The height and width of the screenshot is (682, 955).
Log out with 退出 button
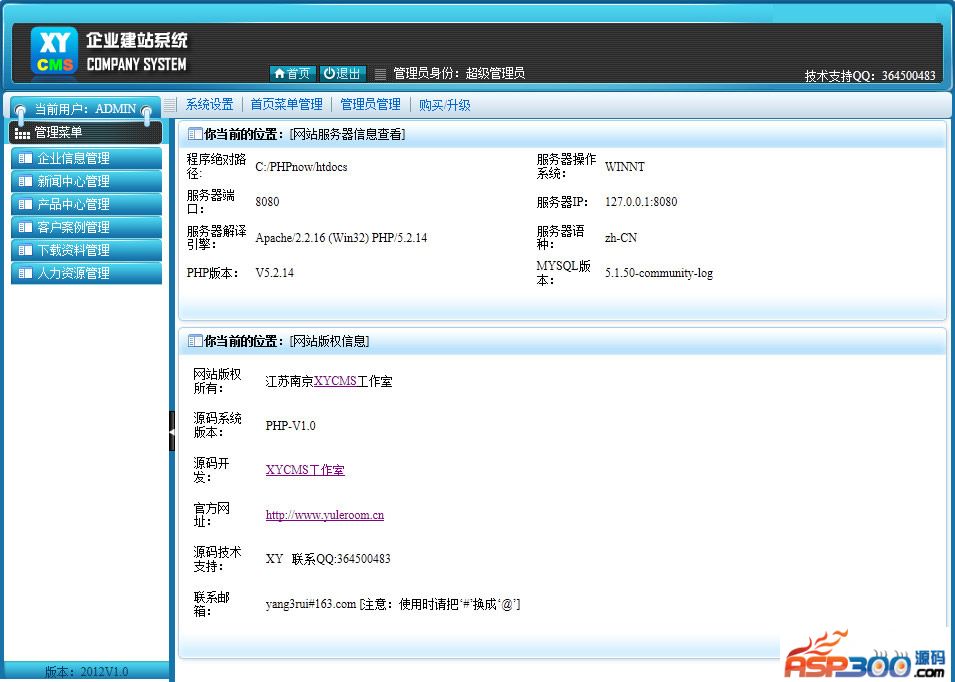[342, 73]
